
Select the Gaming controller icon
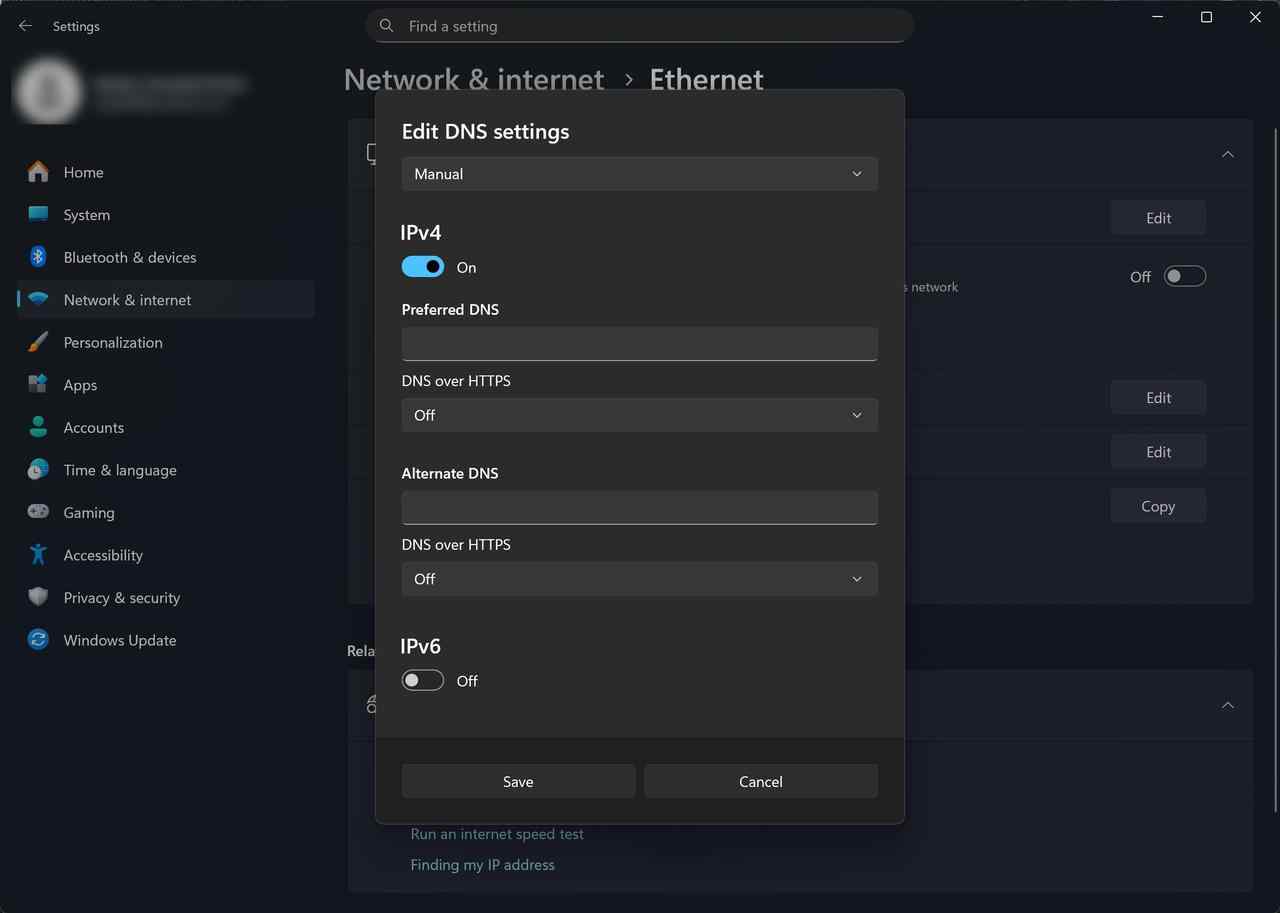coord(38,512)
